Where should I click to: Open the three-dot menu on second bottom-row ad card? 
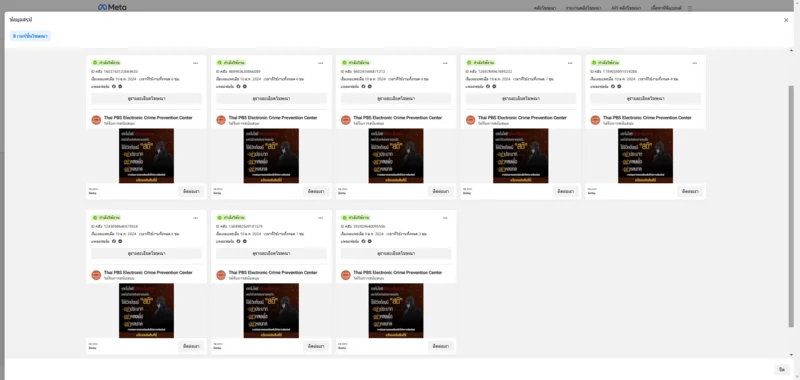[x=320, y=218]
